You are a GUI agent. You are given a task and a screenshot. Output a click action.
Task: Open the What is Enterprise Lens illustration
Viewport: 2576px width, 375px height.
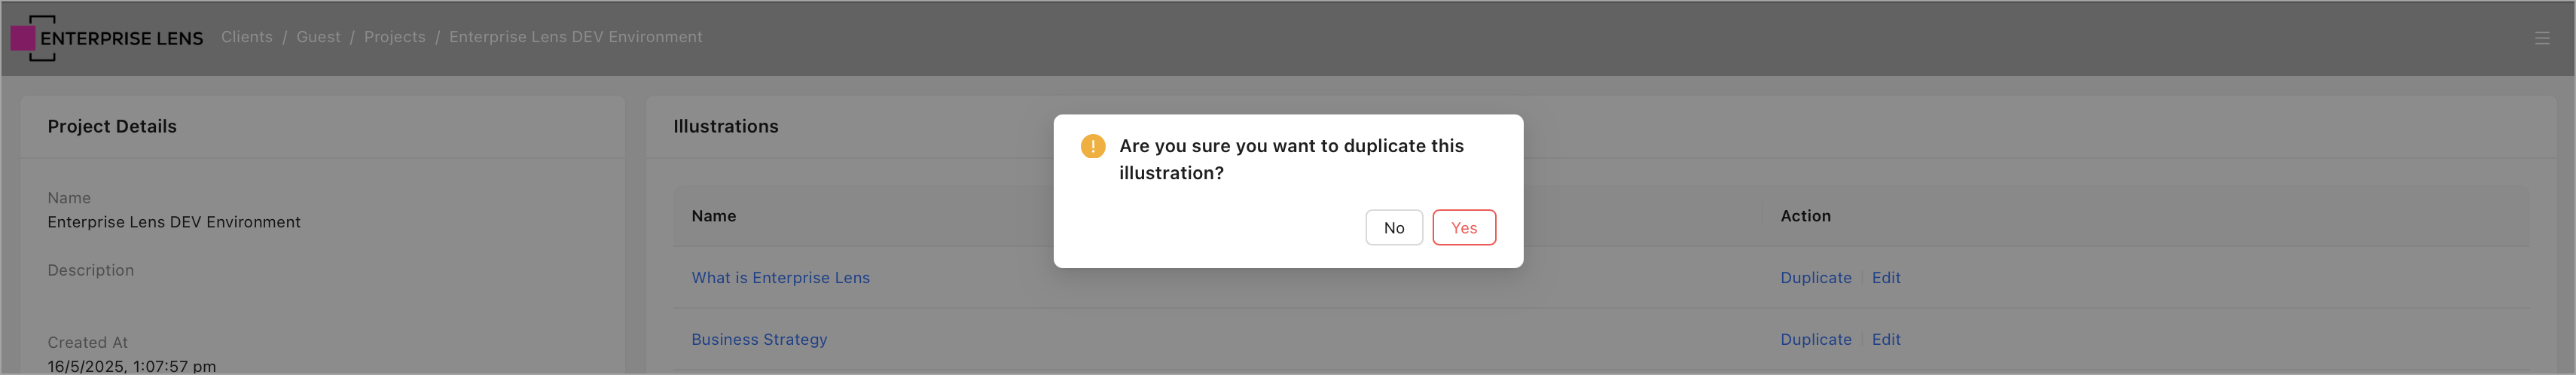tap(780, 278)
